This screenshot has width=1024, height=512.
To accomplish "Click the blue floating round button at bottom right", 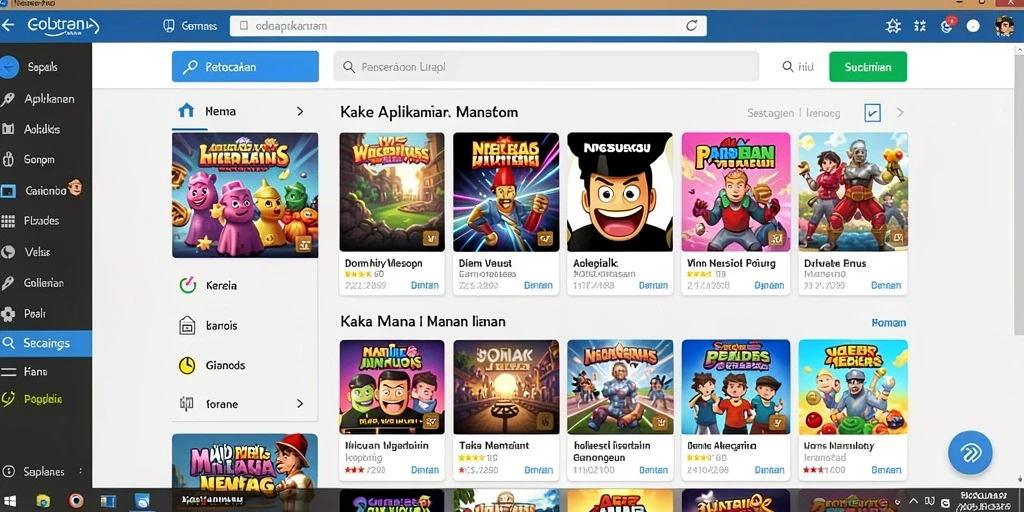I will pos(970,452).
